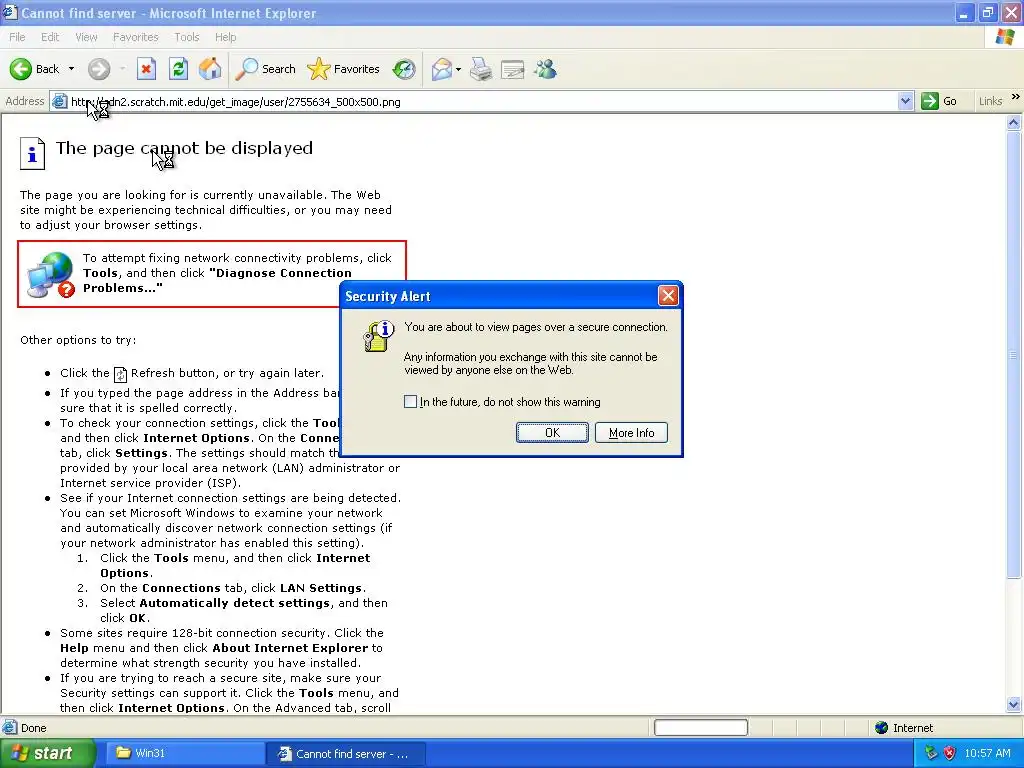1024x768 pixels.
Task: Click the Mail envelope icon
Action: [x=442, y=69]
